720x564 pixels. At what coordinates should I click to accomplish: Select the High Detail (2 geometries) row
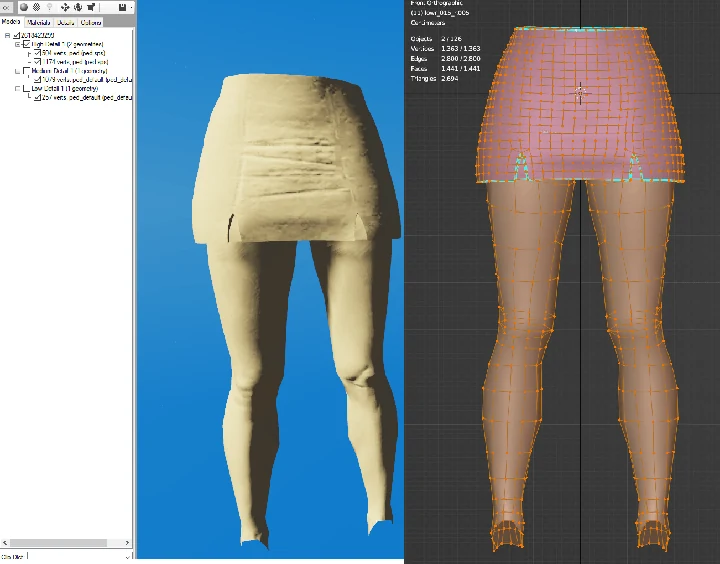[68, 44]
